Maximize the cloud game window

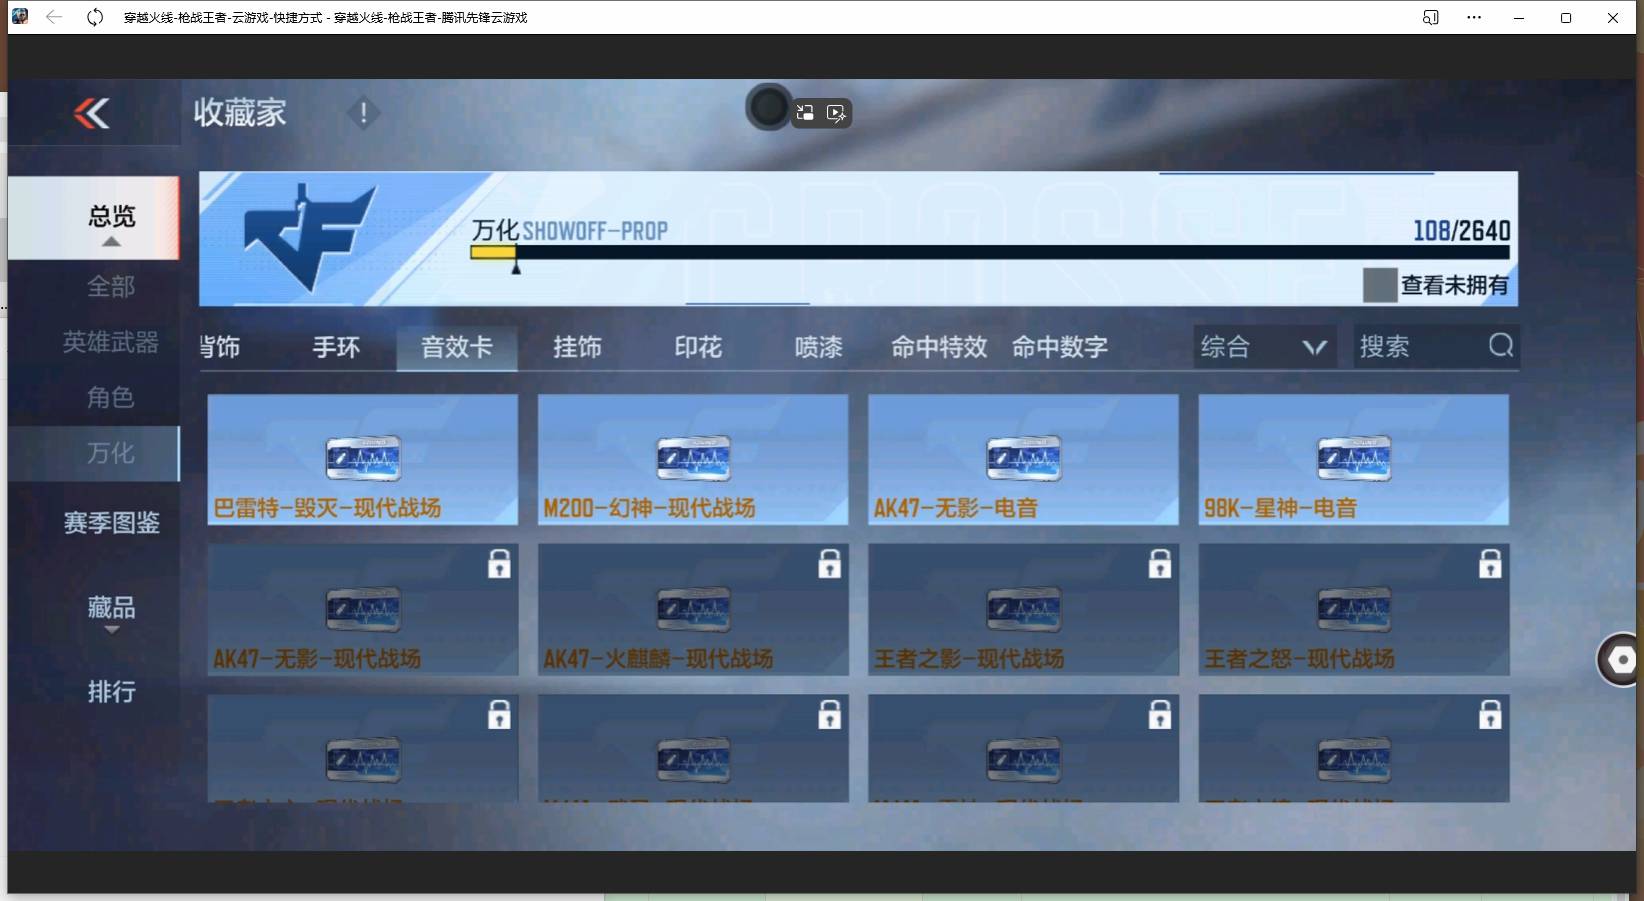coord(1566,17)
